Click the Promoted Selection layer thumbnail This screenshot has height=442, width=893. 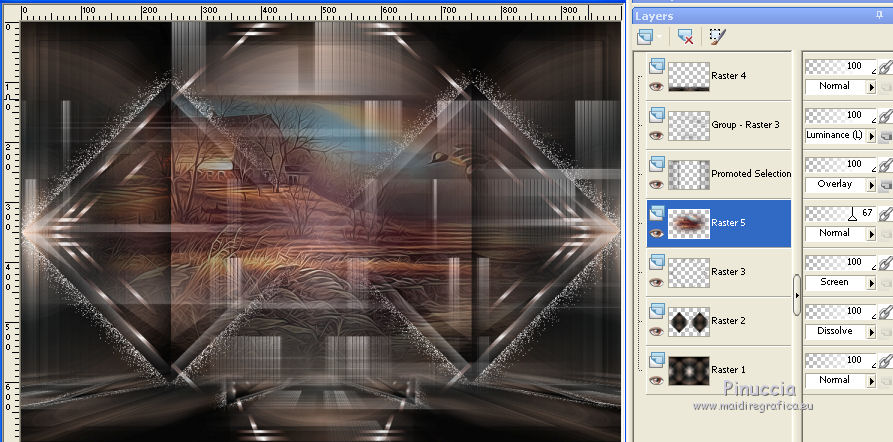(x=689, y=175)
